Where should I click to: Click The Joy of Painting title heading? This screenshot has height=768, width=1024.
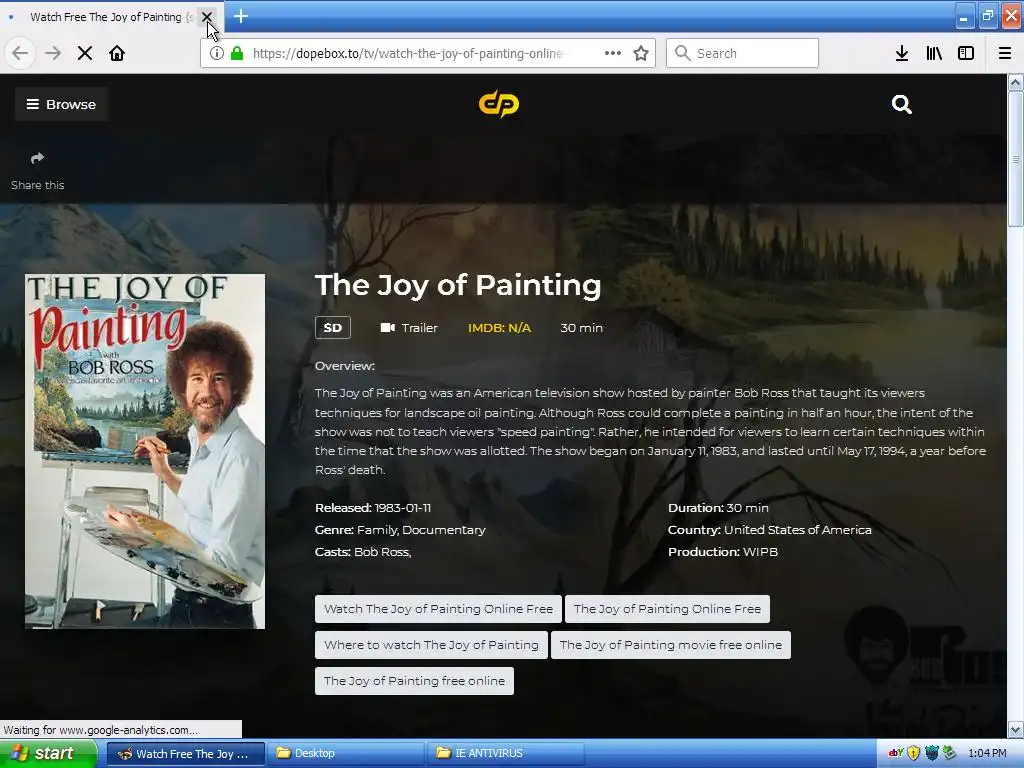click(458, 285)
